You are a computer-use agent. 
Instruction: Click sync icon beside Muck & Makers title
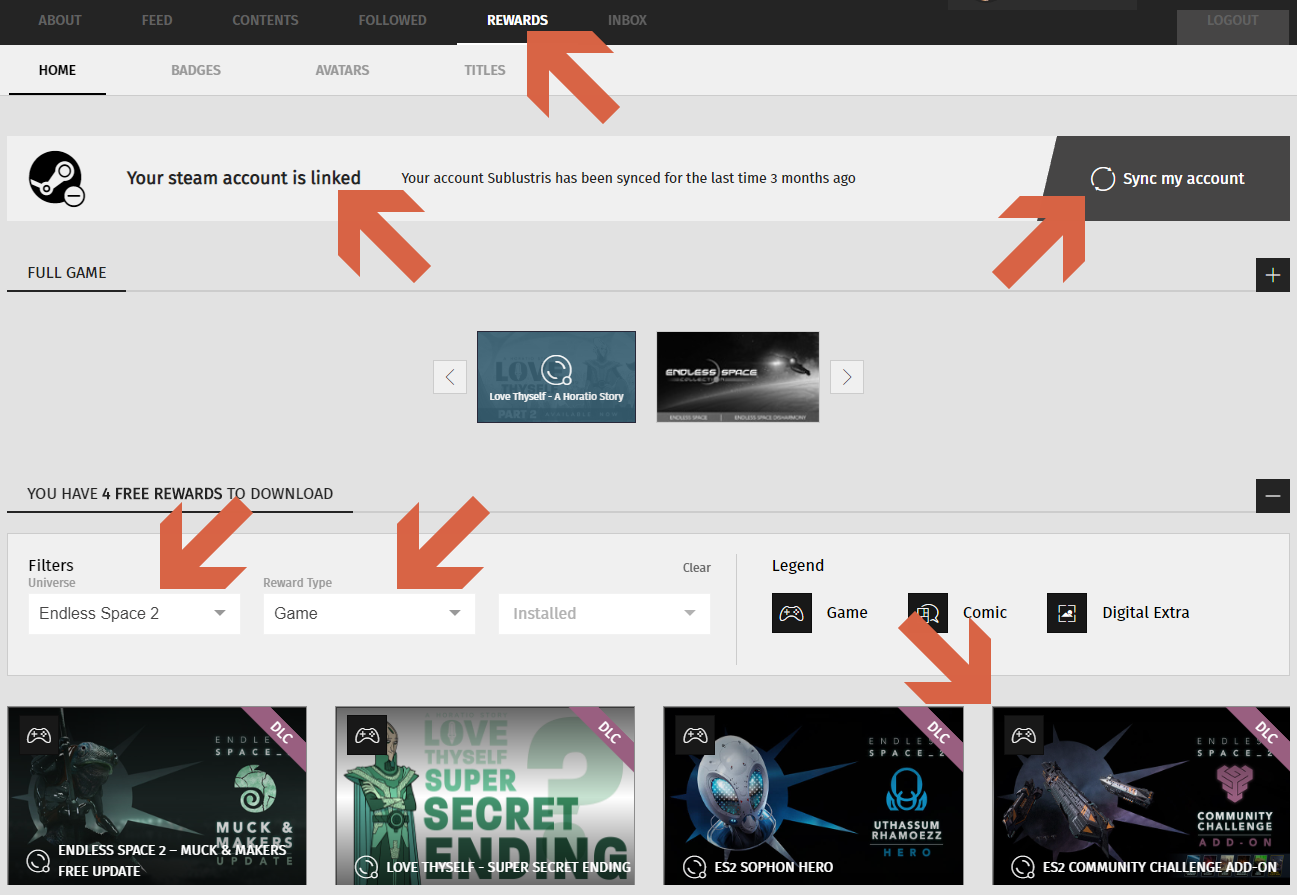[38, 860]
